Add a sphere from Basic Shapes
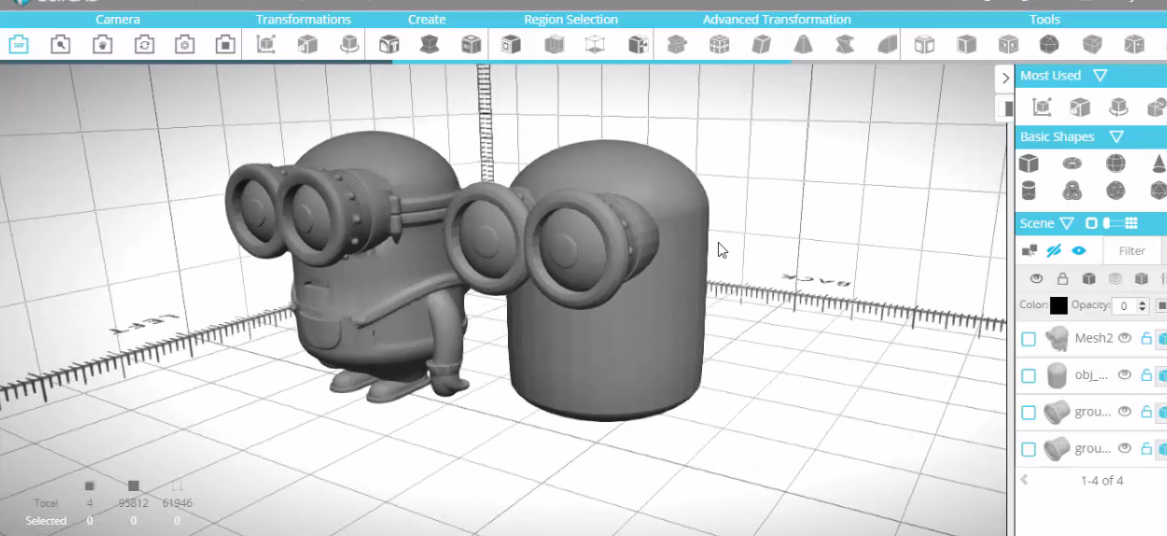1167x536 pixels. tap(1115, 163)
